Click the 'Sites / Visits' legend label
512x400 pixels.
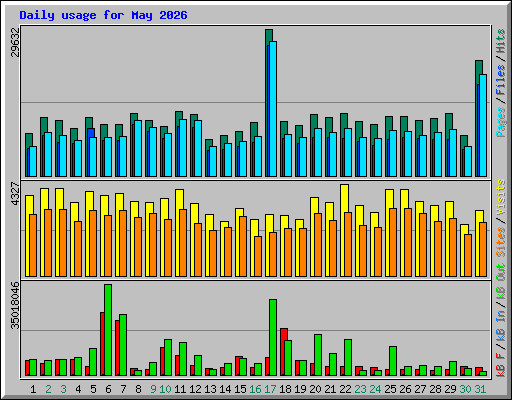(501, 218)
